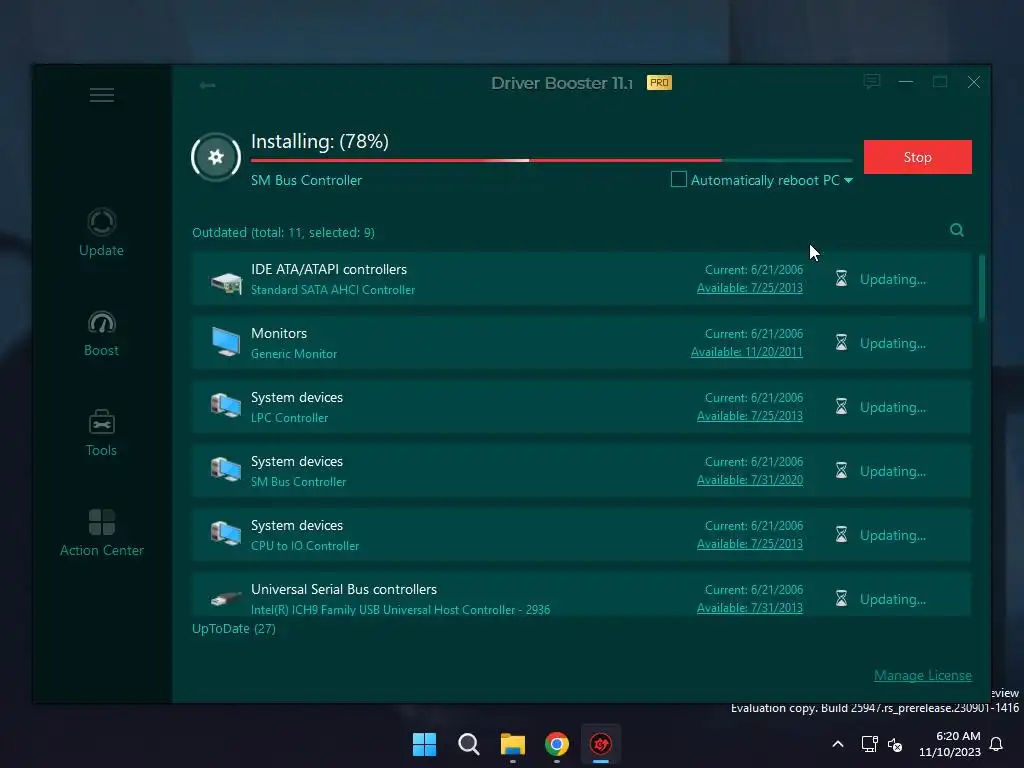The image size is (1024, 768).
Task: Open Google Chrome from taskbar
Action: 557,744
